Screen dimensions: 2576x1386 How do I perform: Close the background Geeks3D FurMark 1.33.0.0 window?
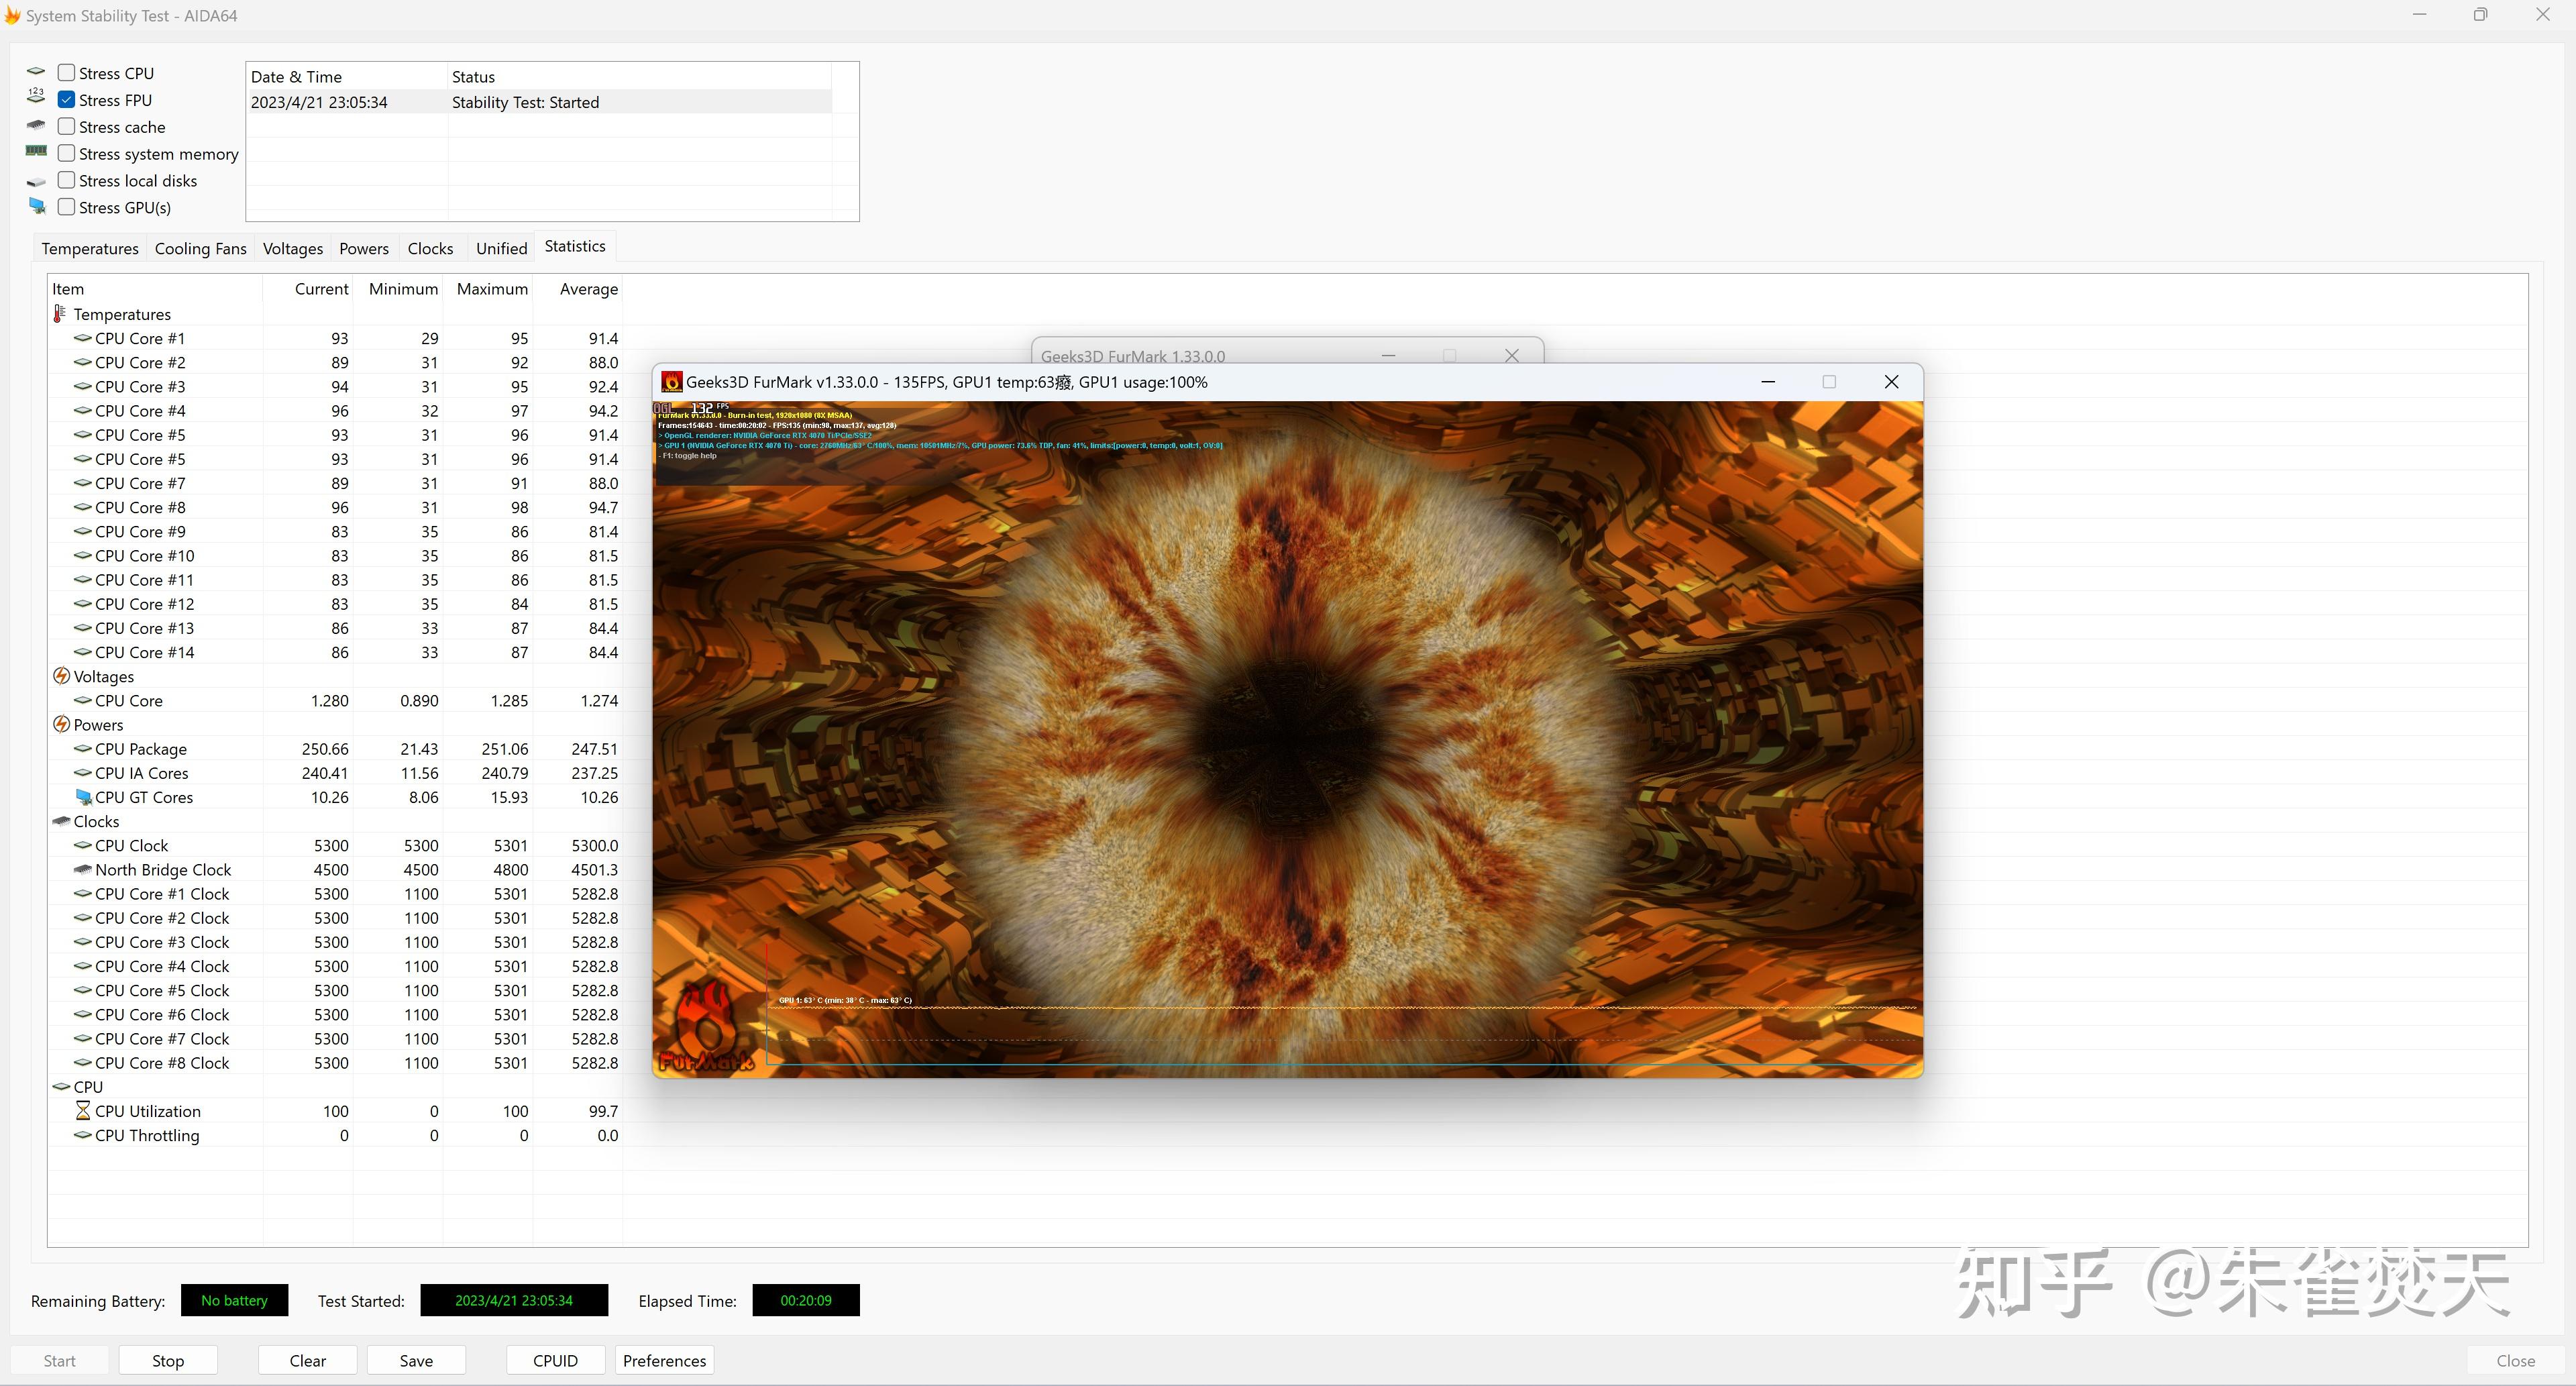[1512, 355]
